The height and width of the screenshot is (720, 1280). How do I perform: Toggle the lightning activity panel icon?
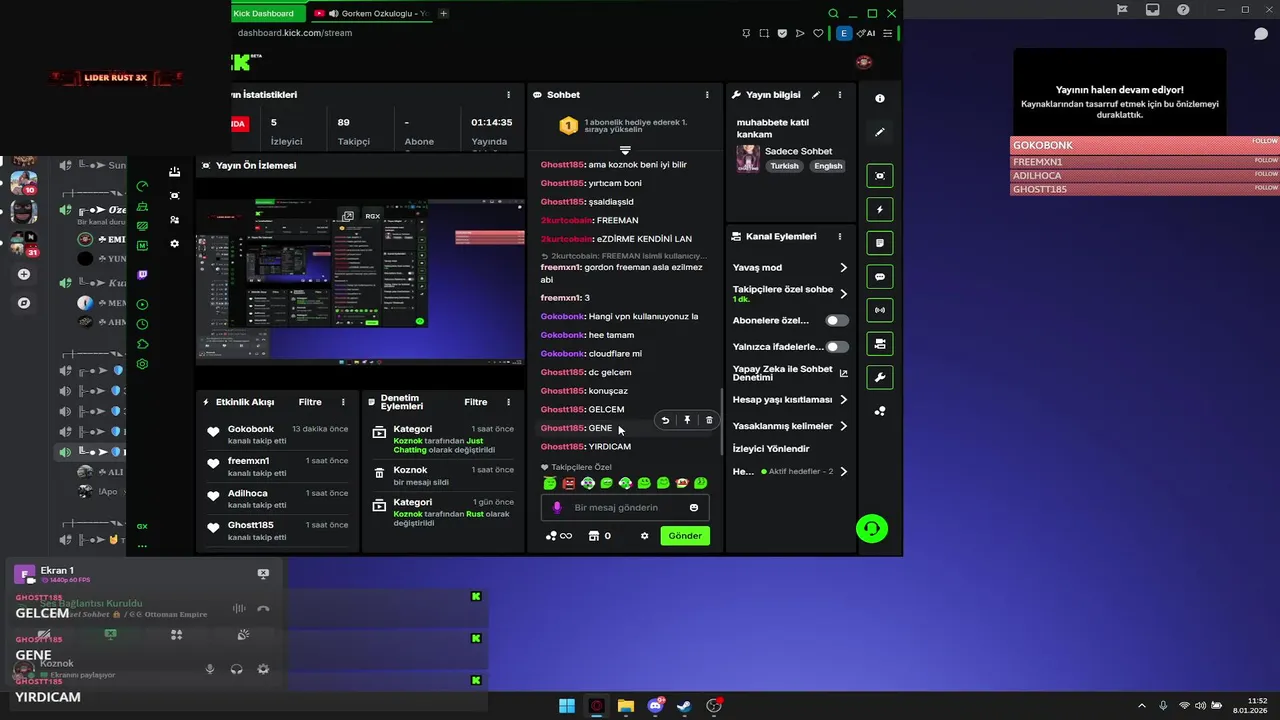click(880, 210)
